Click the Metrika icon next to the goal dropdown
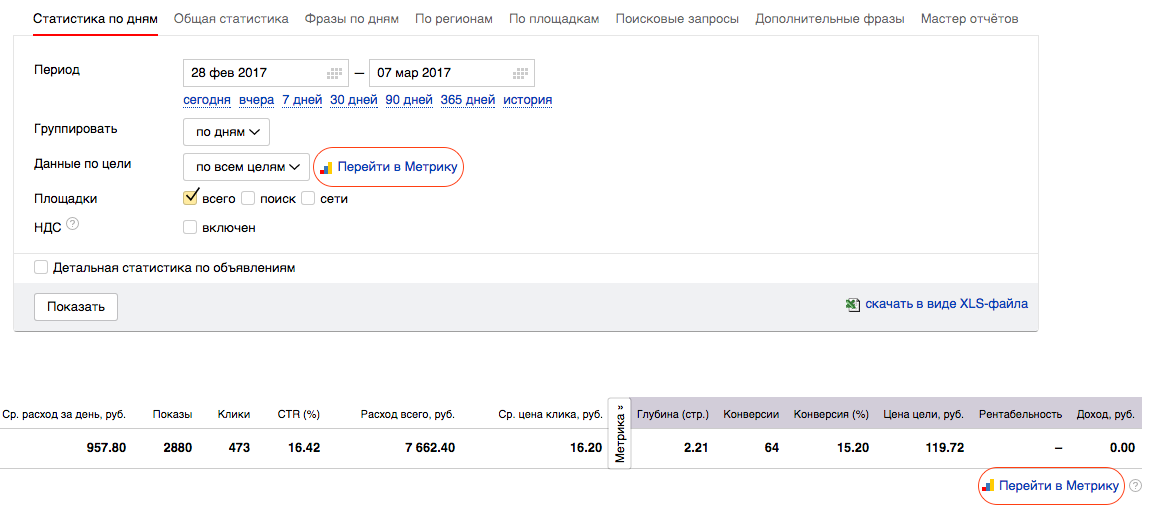 pos(327,167)
